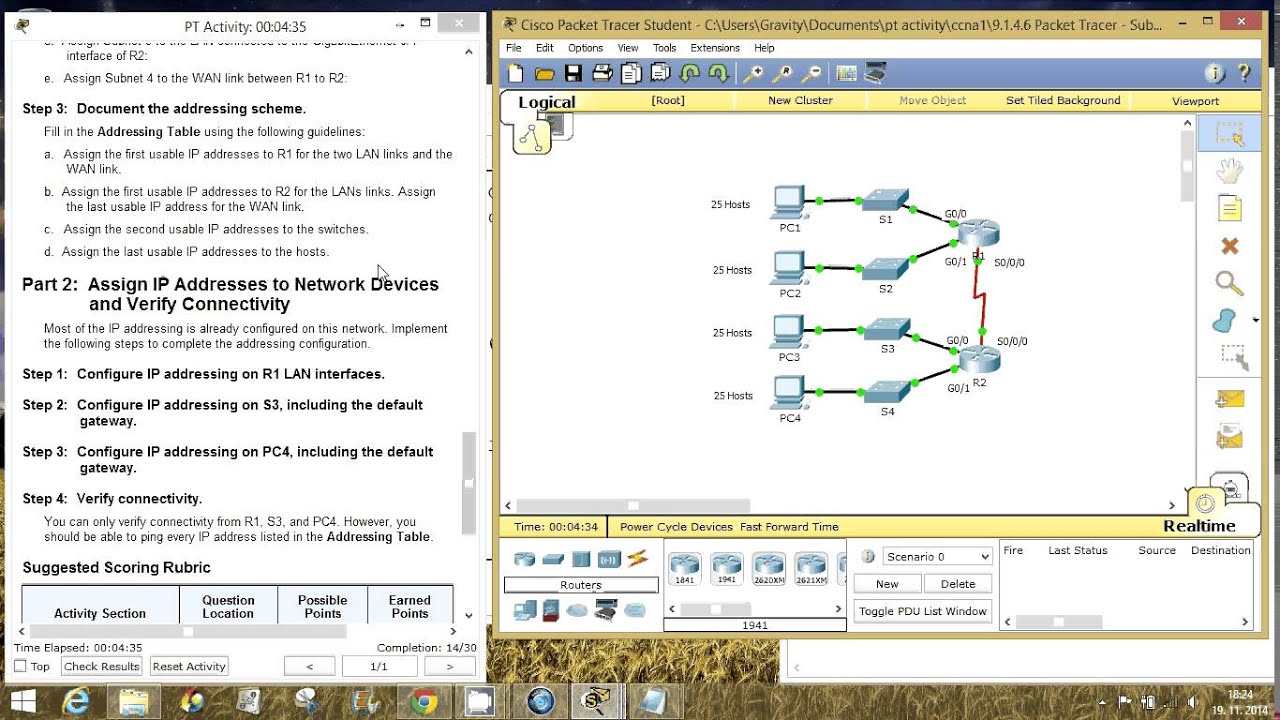Screen dimensions: 1280x720
Task: Click switch S3 in the topology
Action: point(887,330)
